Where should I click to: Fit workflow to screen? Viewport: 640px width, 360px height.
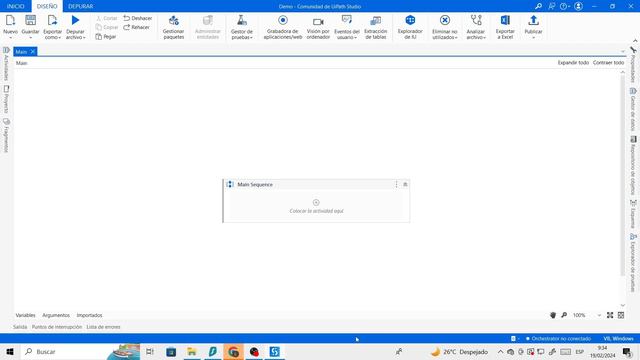[x=610, y=315]
